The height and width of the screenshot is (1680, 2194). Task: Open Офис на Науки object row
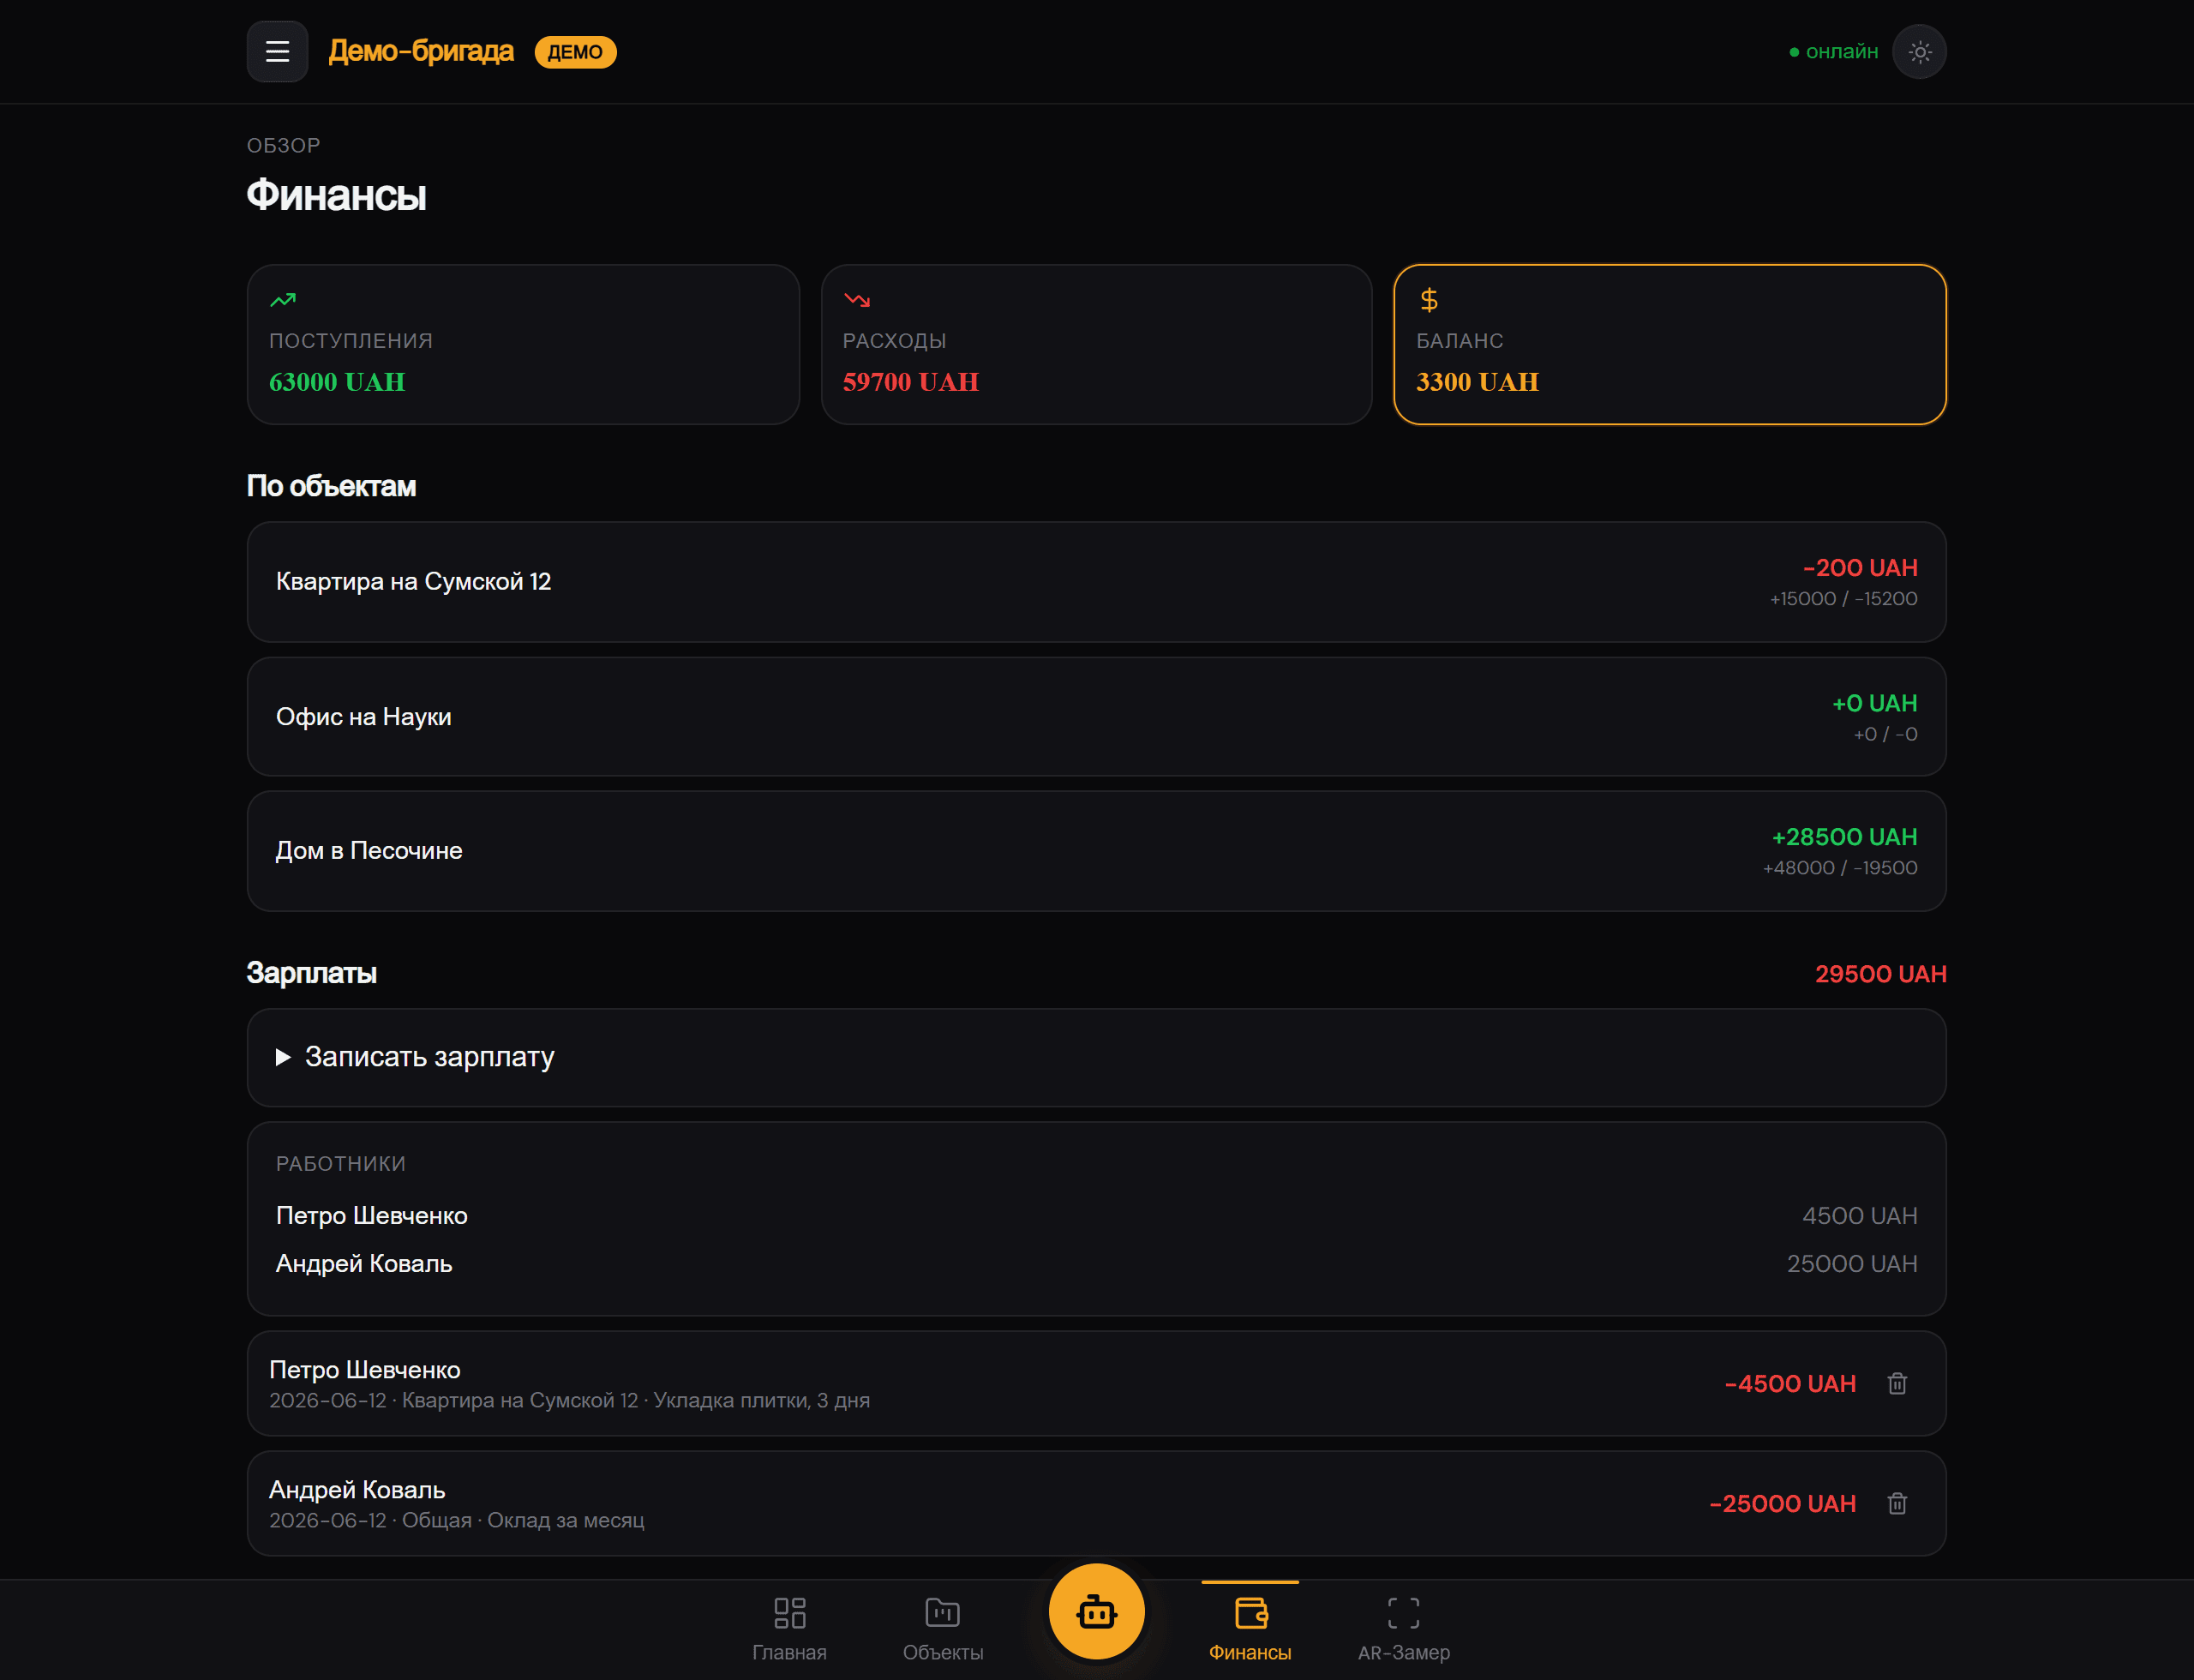click(x=1096, y=716)
